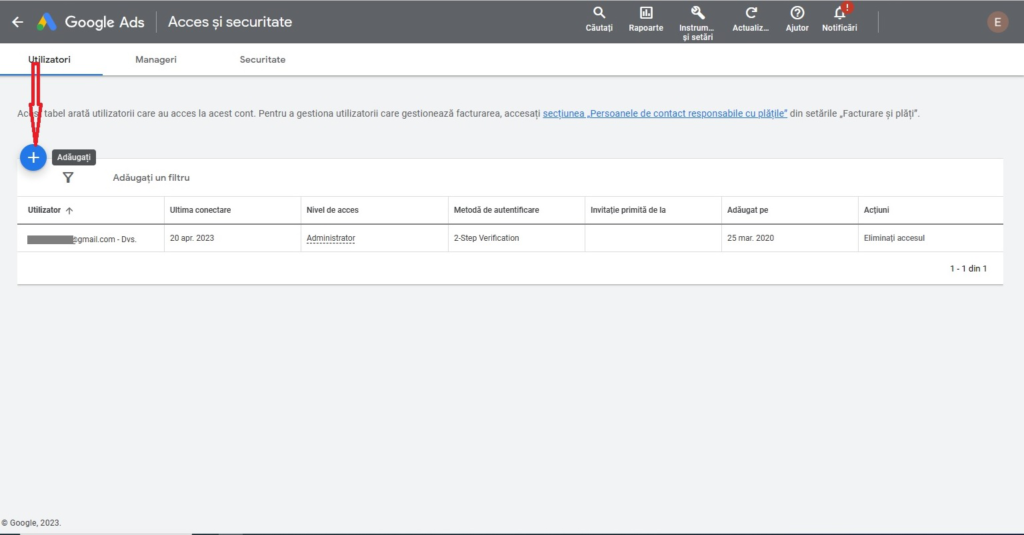Click the 25 mar. 2020 date cell
Screen dimensions: 1024x535
pyautogui.click(x=750, y=238)
